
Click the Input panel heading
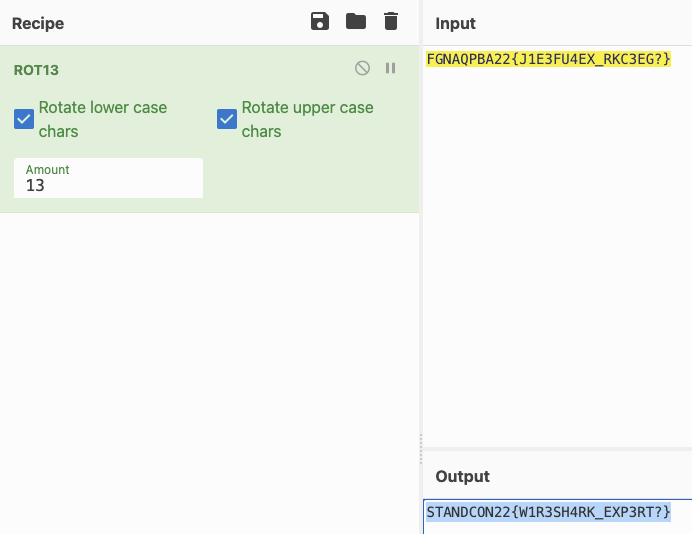click(x=455, y=23)
